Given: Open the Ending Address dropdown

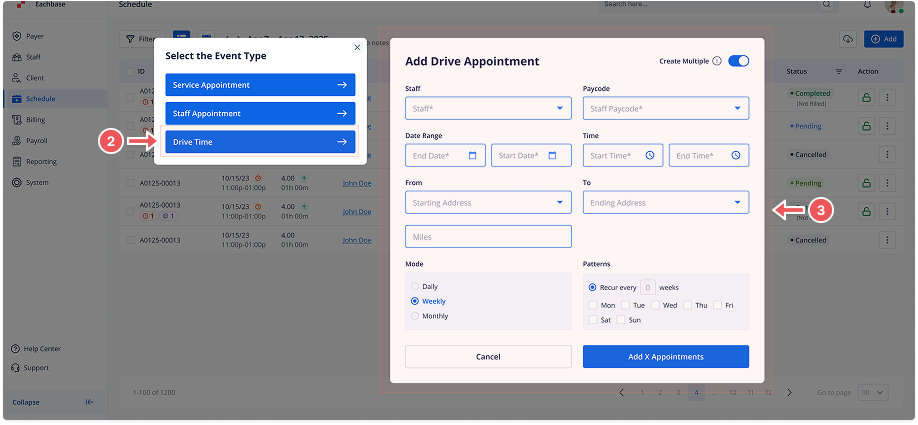Looking at the screenshot, I should coord(665,203).
